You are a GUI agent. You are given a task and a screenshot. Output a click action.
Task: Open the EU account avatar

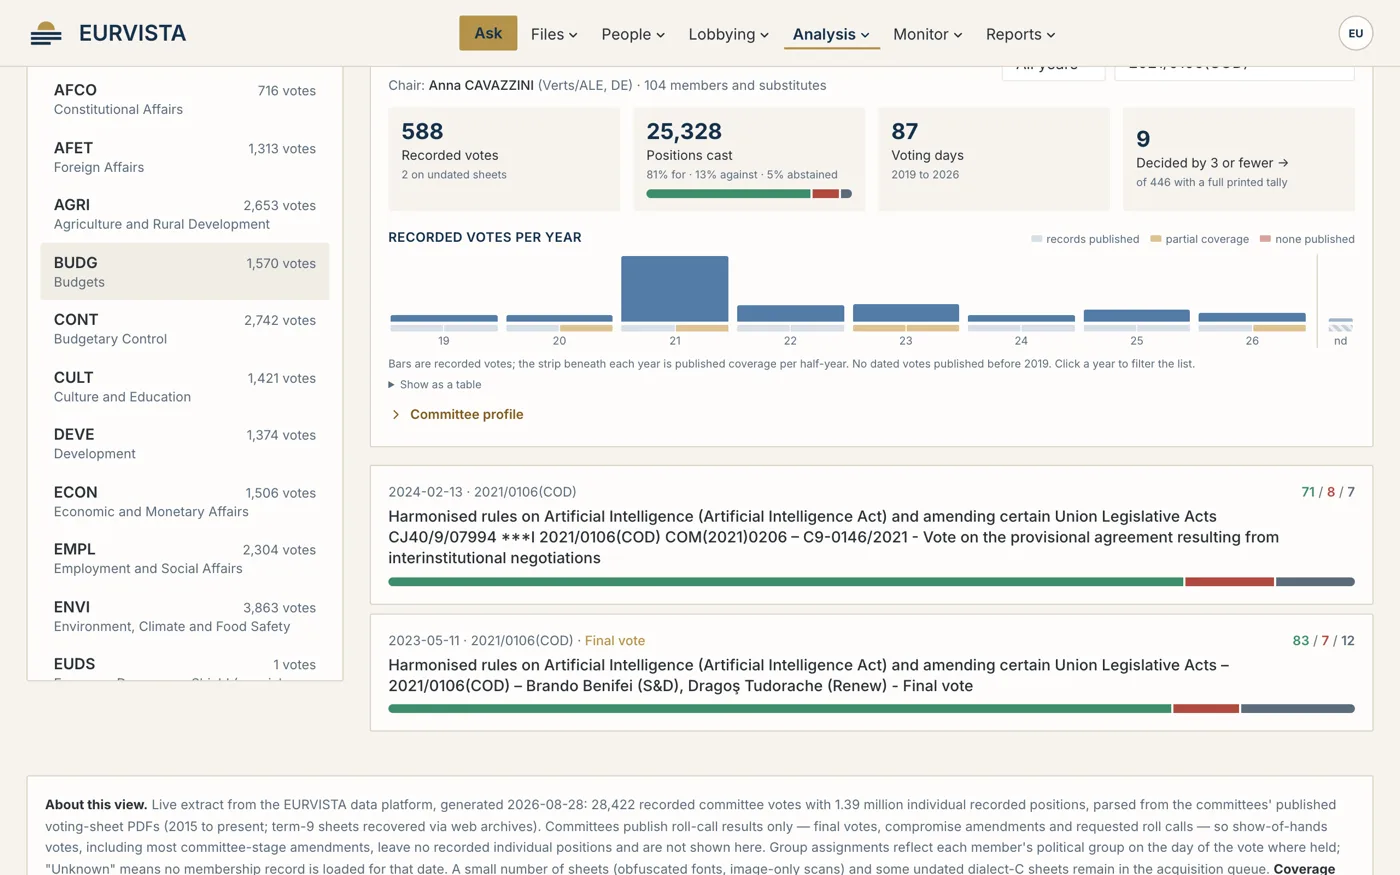[1355, 33]
